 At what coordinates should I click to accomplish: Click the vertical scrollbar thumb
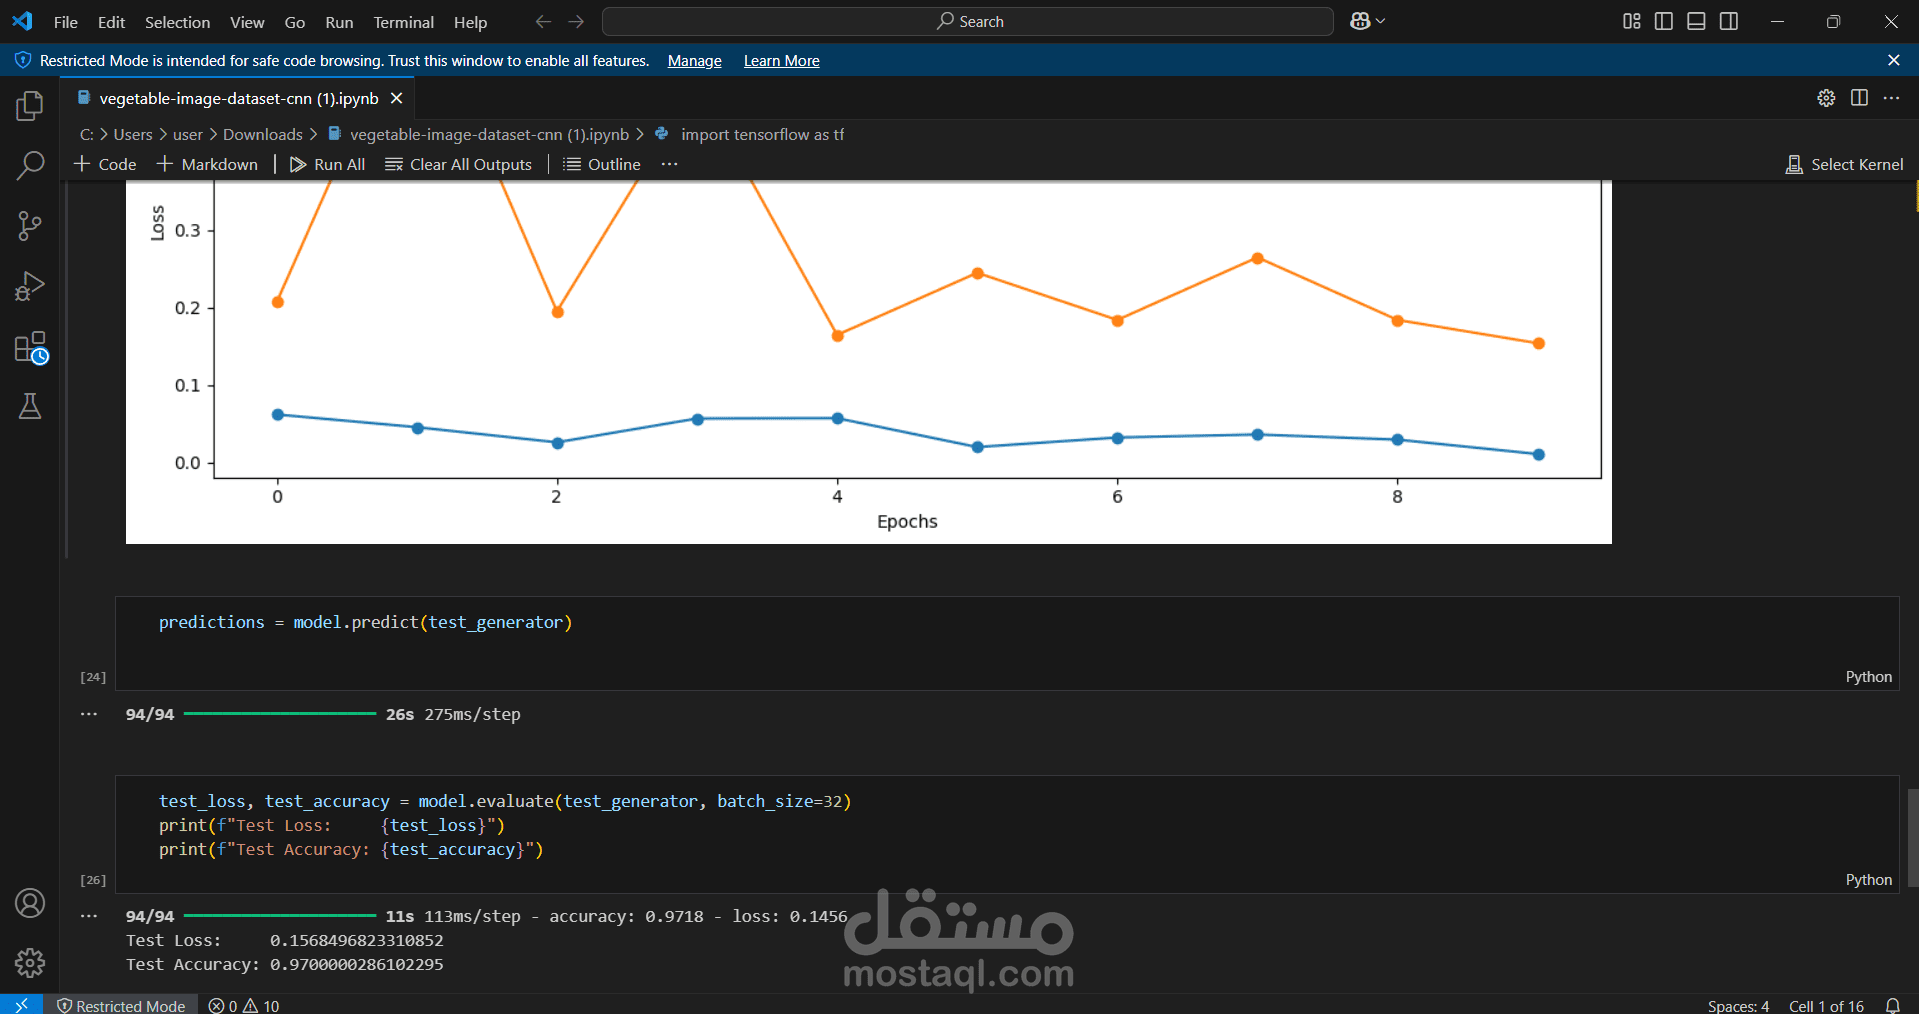click(1913, 838)
